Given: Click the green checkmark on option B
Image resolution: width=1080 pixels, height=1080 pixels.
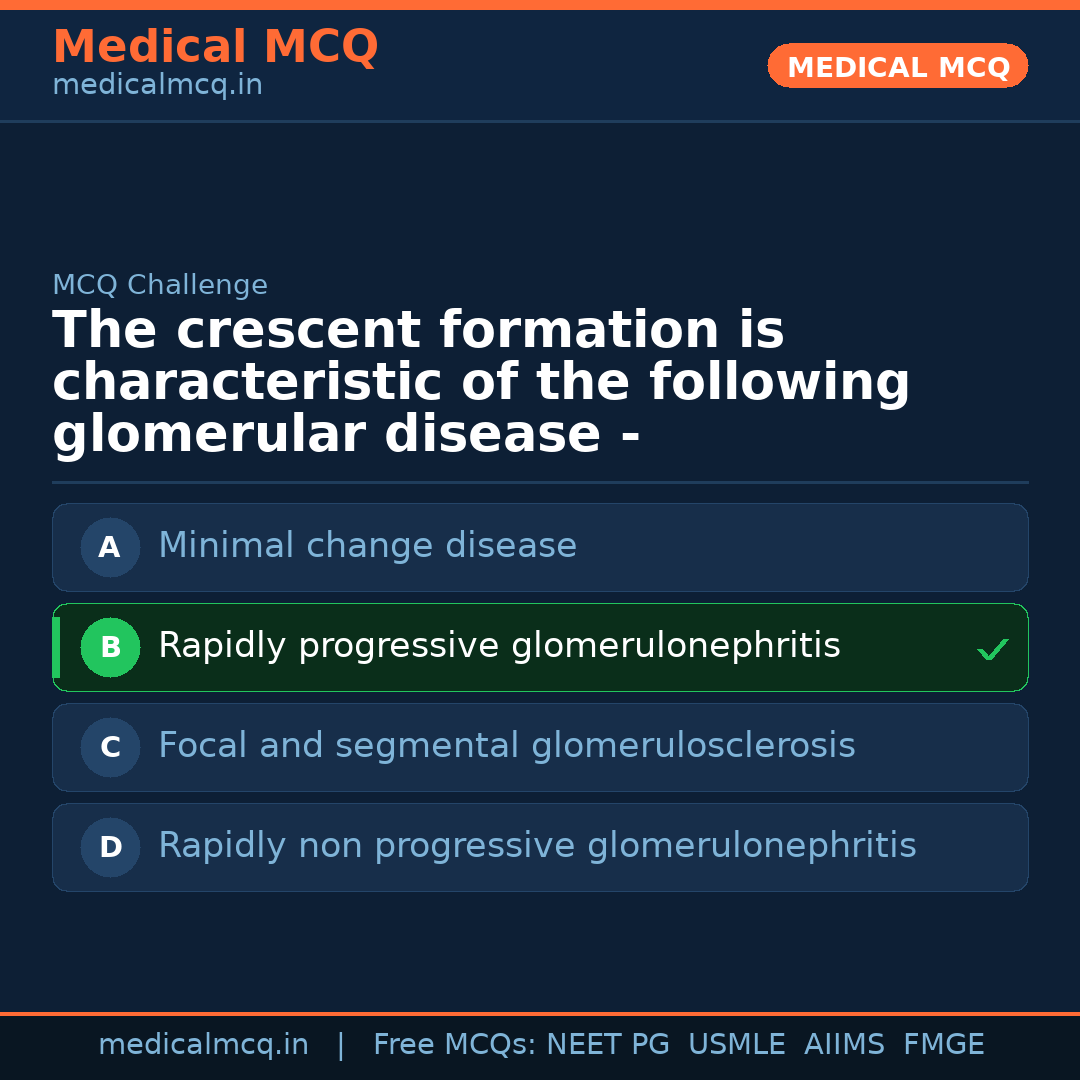Looking at the screenshot, I should click(992, 650).
